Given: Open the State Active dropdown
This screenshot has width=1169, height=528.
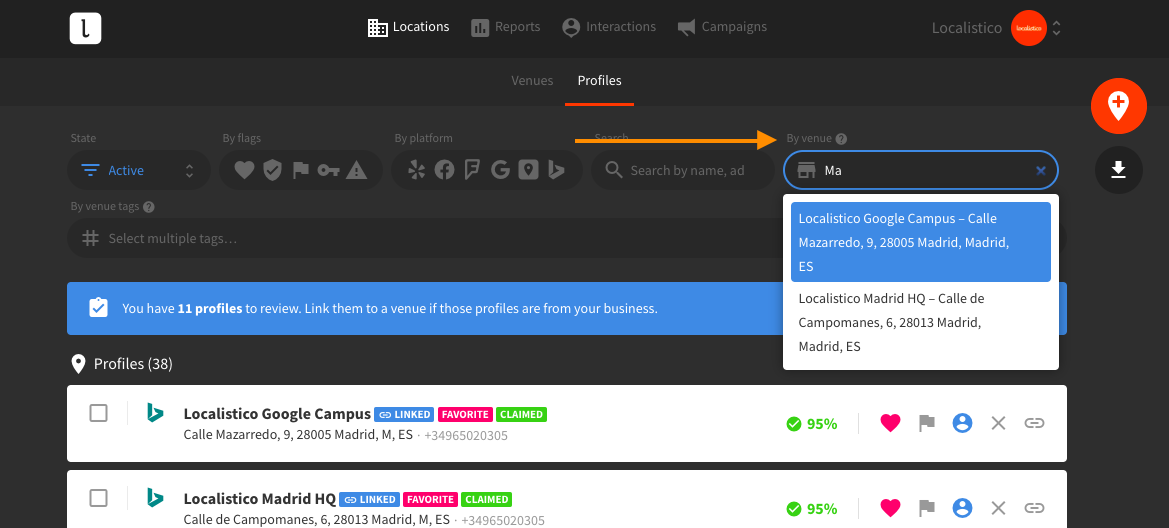Looking at the screenshot, I should (x=139, y=170).
